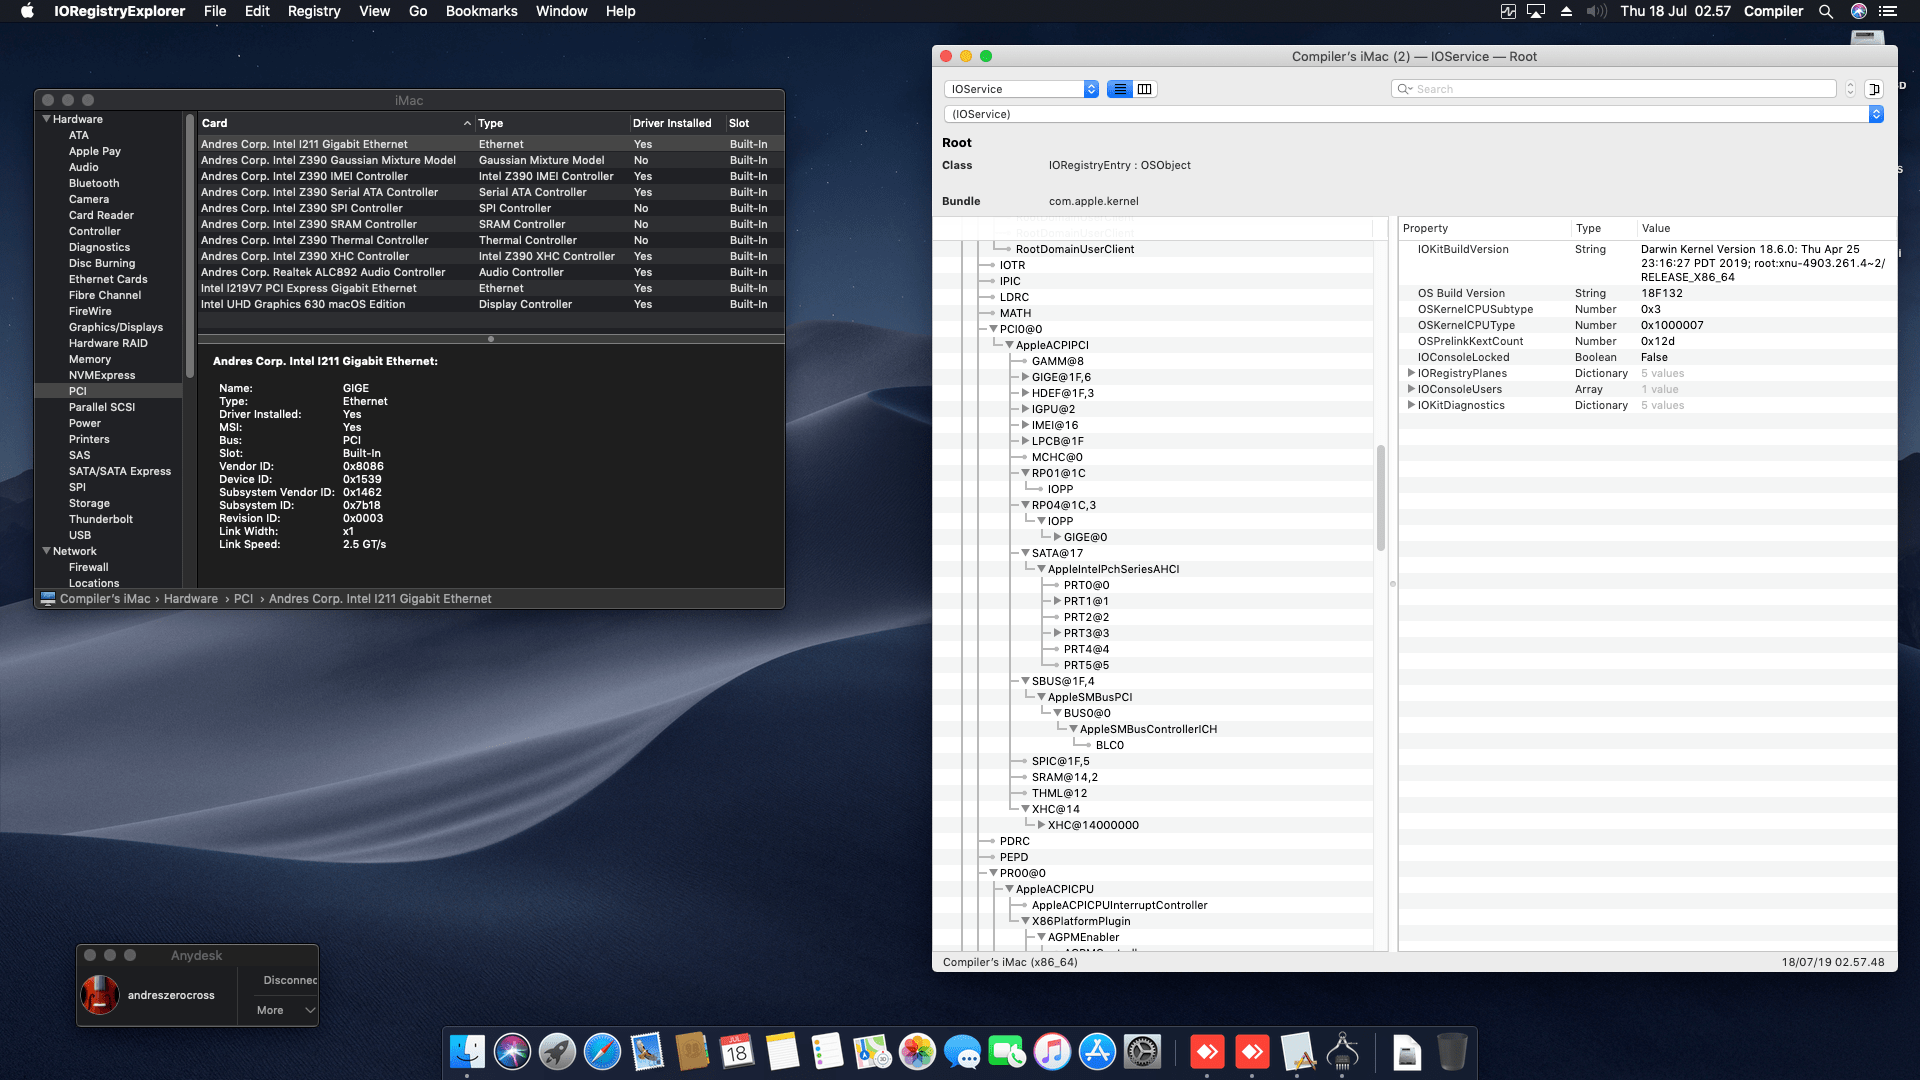Open System Information icon in the dock
Viewport: 1920px width, 1080px height.
click(1342, 1052)
